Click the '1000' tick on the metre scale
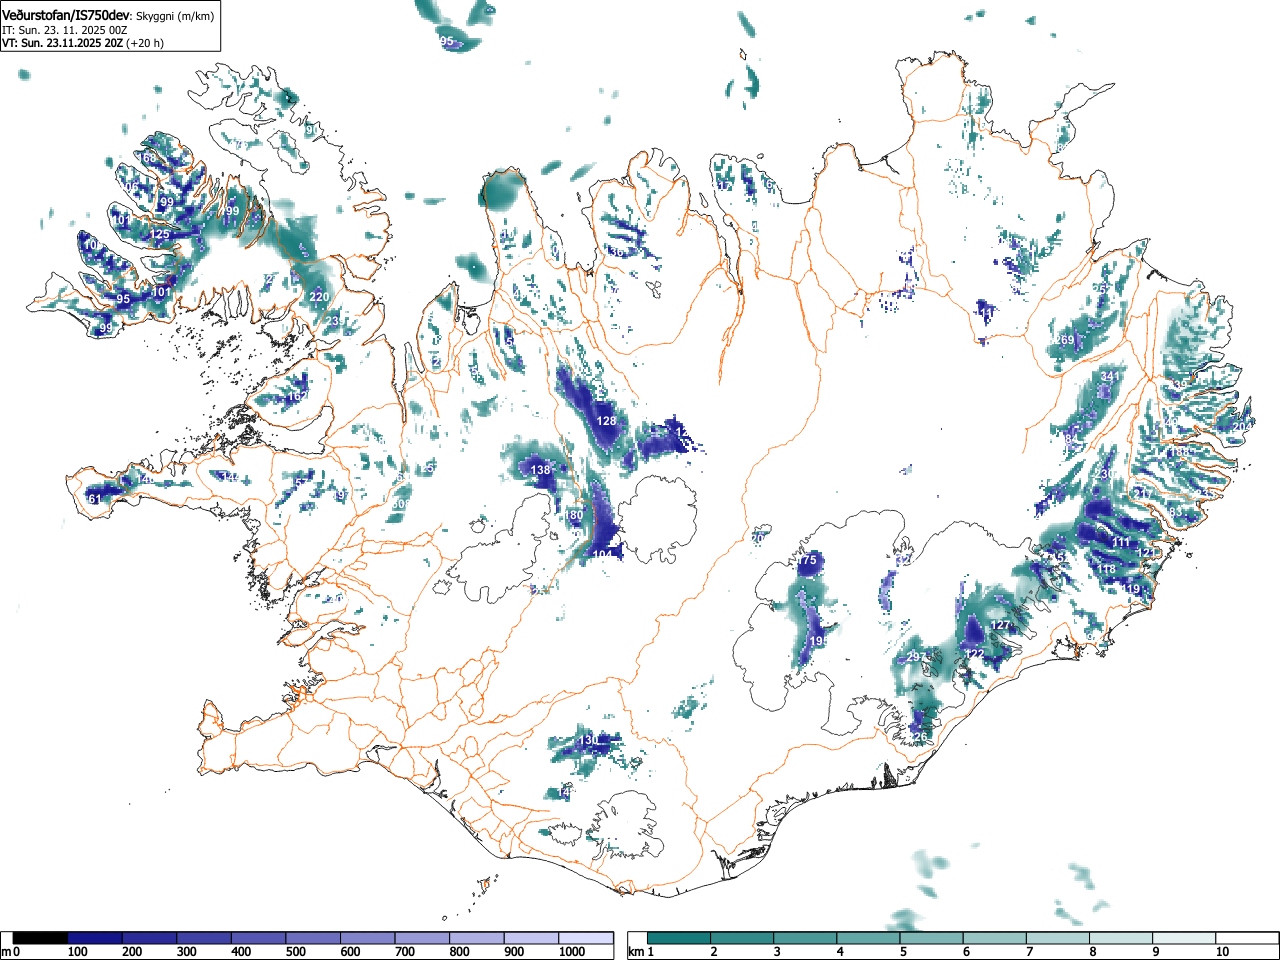This screenshot has height=960, width=1280. [x=571, y=952]
